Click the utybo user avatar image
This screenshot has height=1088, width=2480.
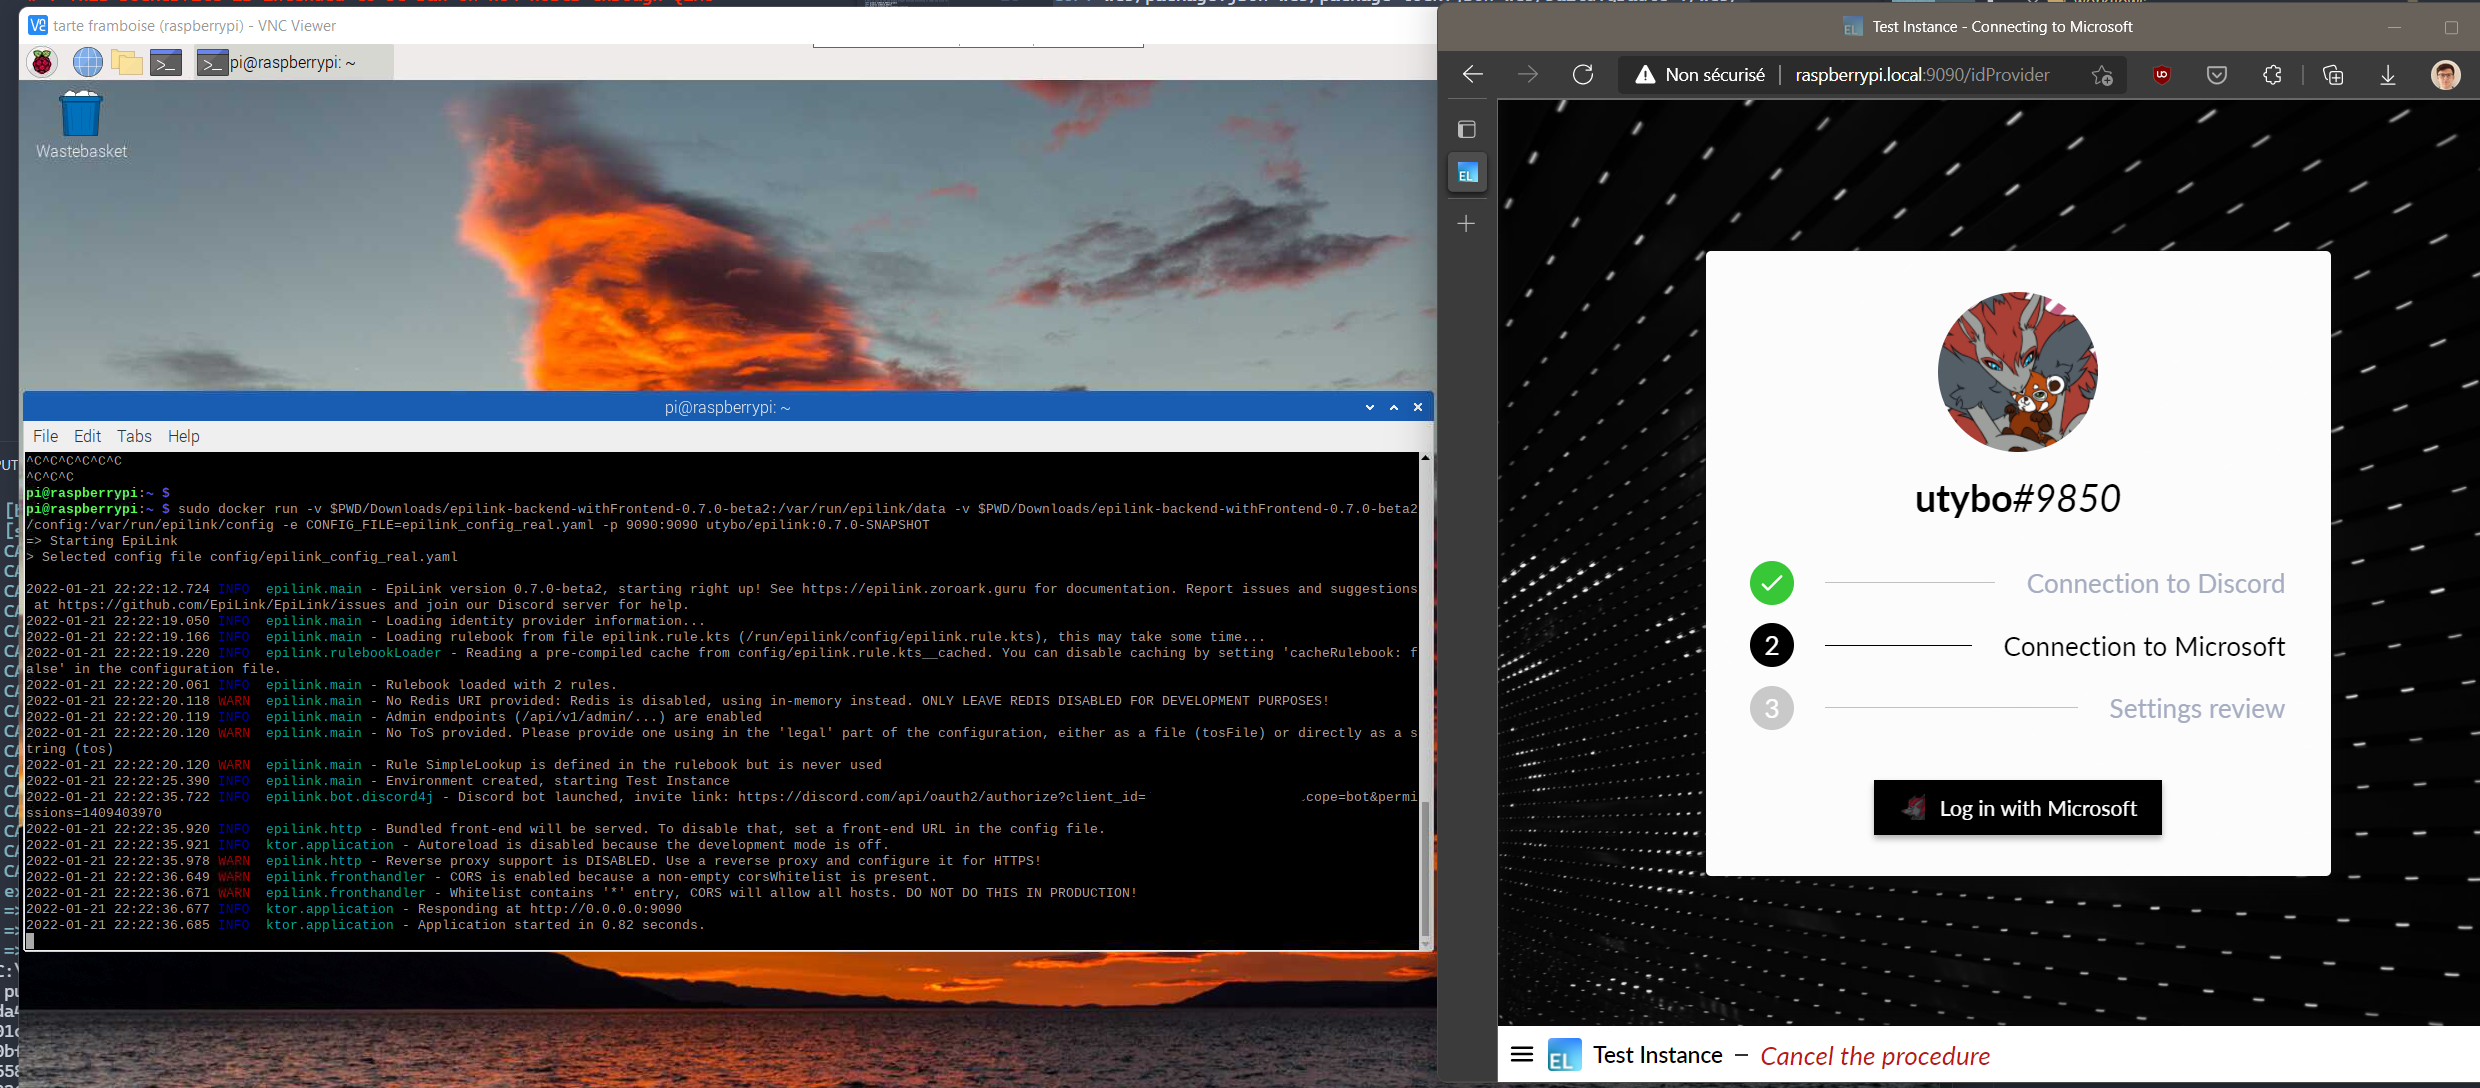pos(2017,372)
